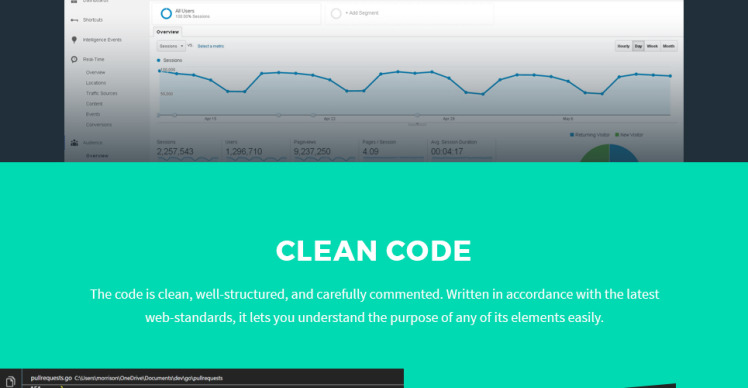Expand the Audience sidebar section
748x388 pixels.
(93, 143)
